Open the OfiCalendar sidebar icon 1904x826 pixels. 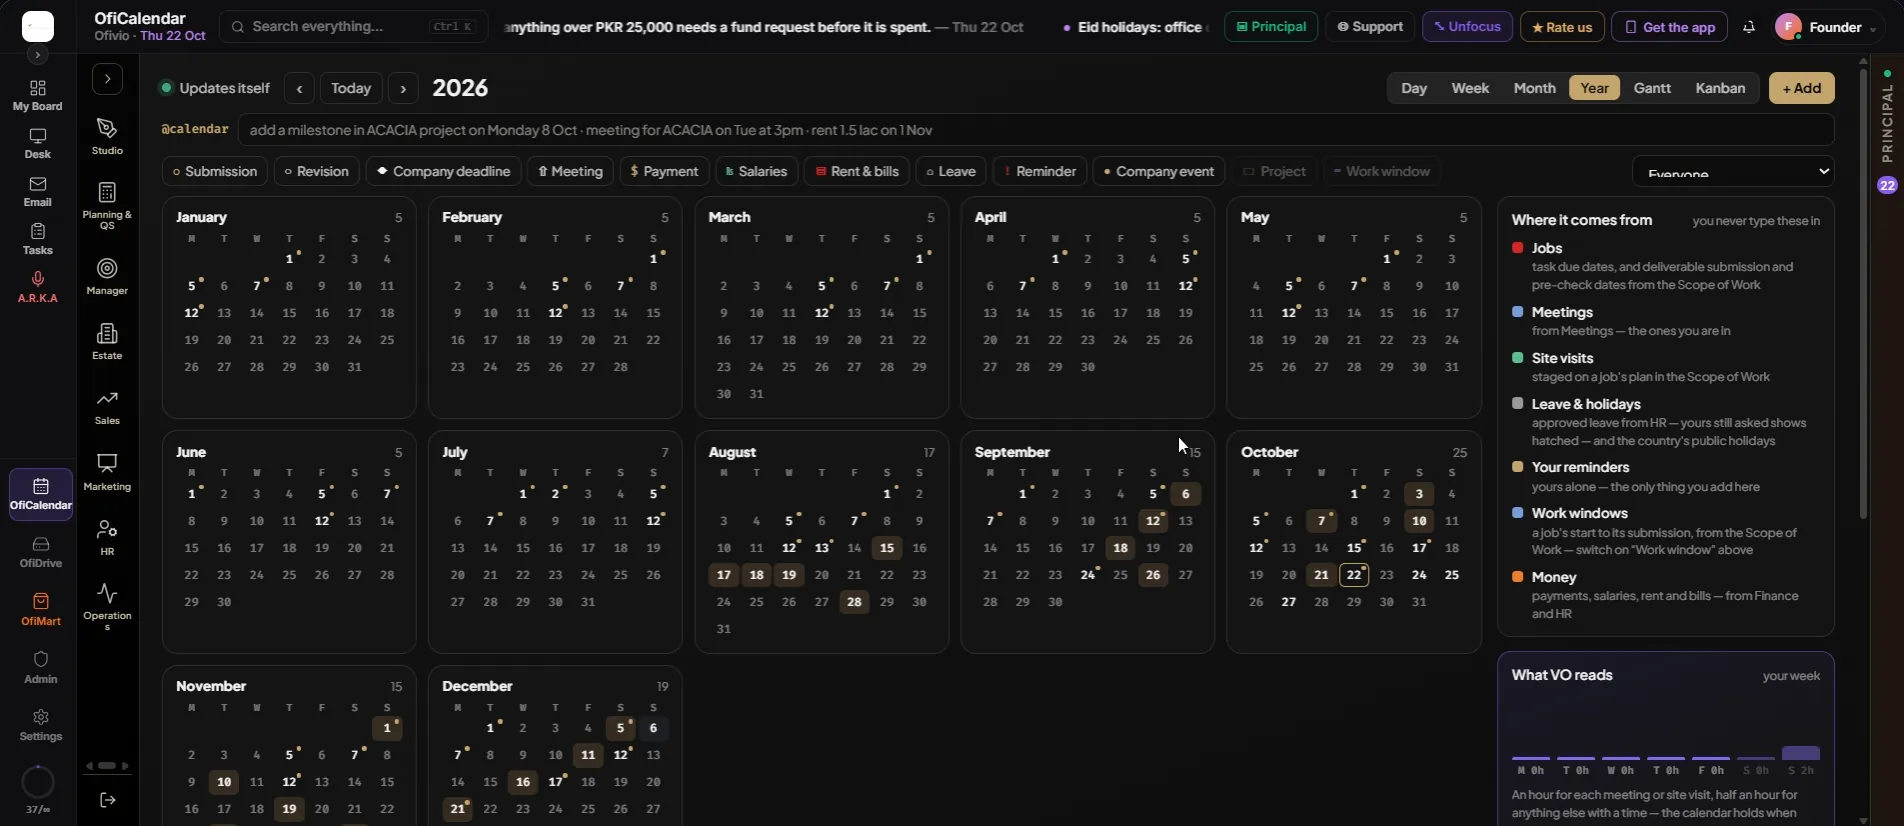point(41,495)
